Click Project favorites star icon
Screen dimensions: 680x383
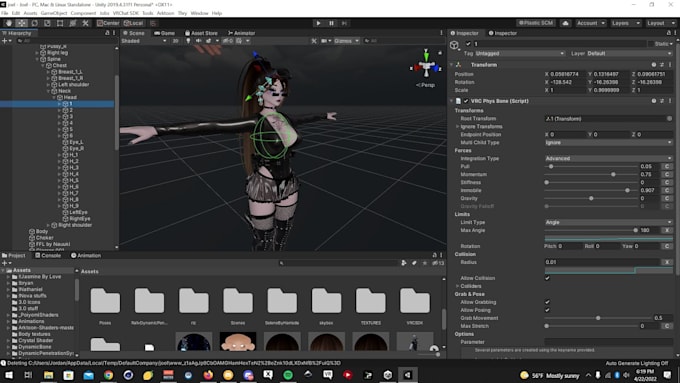point(425,263)
